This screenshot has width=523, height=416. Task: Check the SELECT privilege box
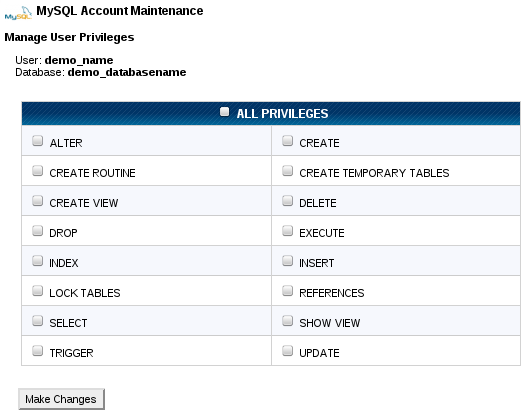coord(38,321)
